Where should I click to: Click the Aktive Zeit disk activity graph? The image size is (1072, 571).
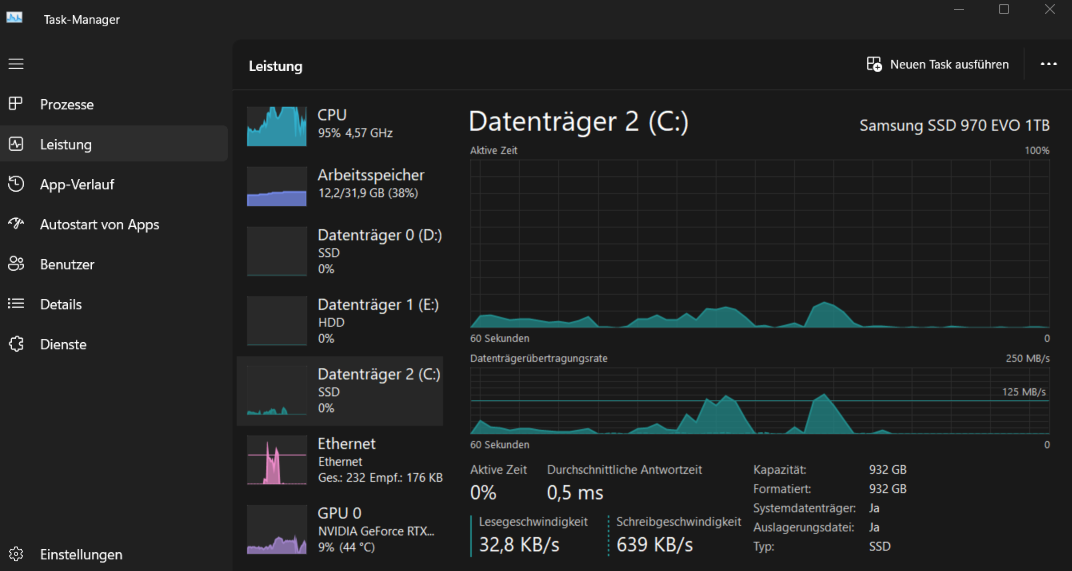pyautogui.click(x=760, y=244)
